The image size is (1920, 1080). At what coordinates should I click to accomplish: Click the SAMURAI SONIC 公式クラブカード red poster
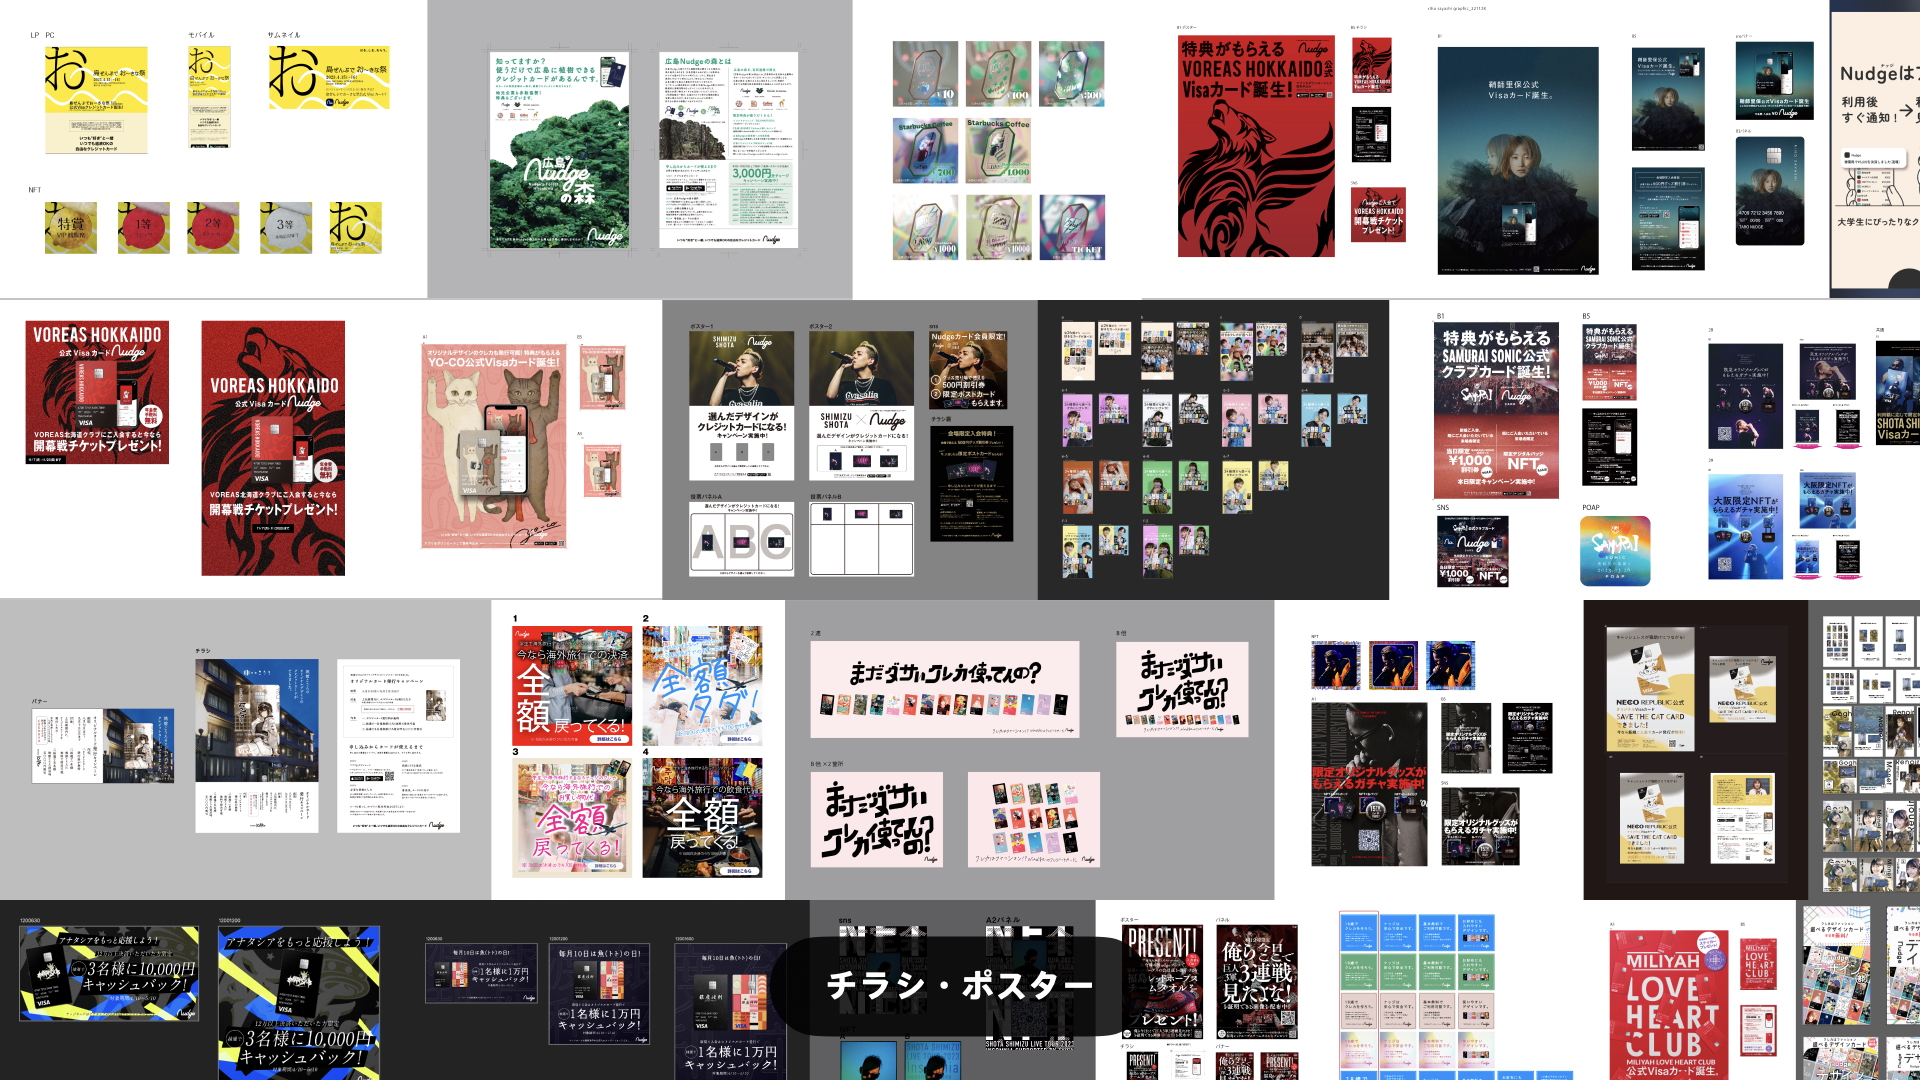(1495, 410)
